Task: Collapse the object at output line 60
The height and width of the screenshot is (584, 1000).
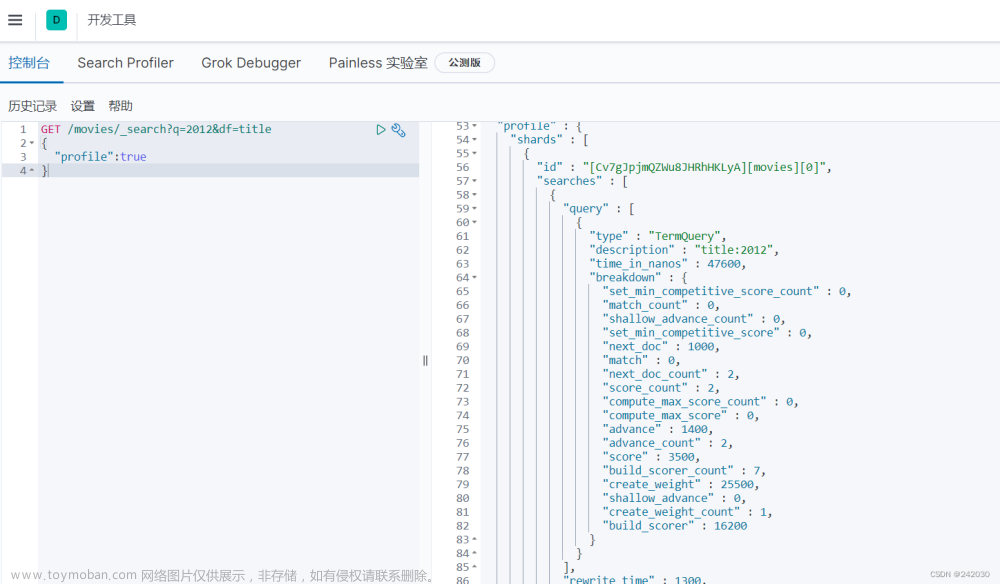Action: [x=474, y=223]
